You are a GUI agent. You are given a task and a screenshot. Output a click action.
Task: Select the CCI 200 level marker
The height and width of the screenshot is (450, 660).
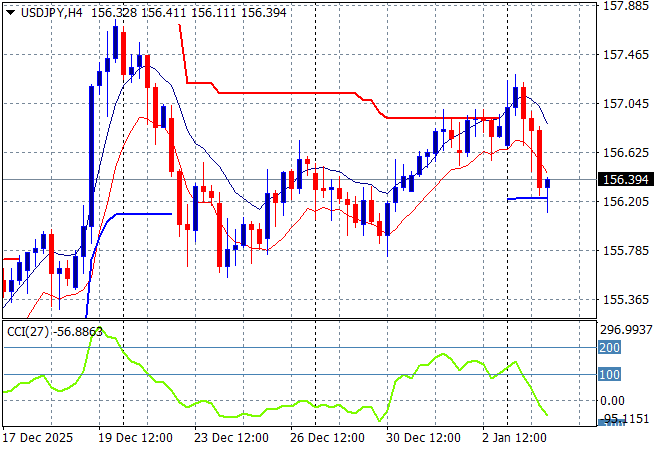(x=609, y=347)
